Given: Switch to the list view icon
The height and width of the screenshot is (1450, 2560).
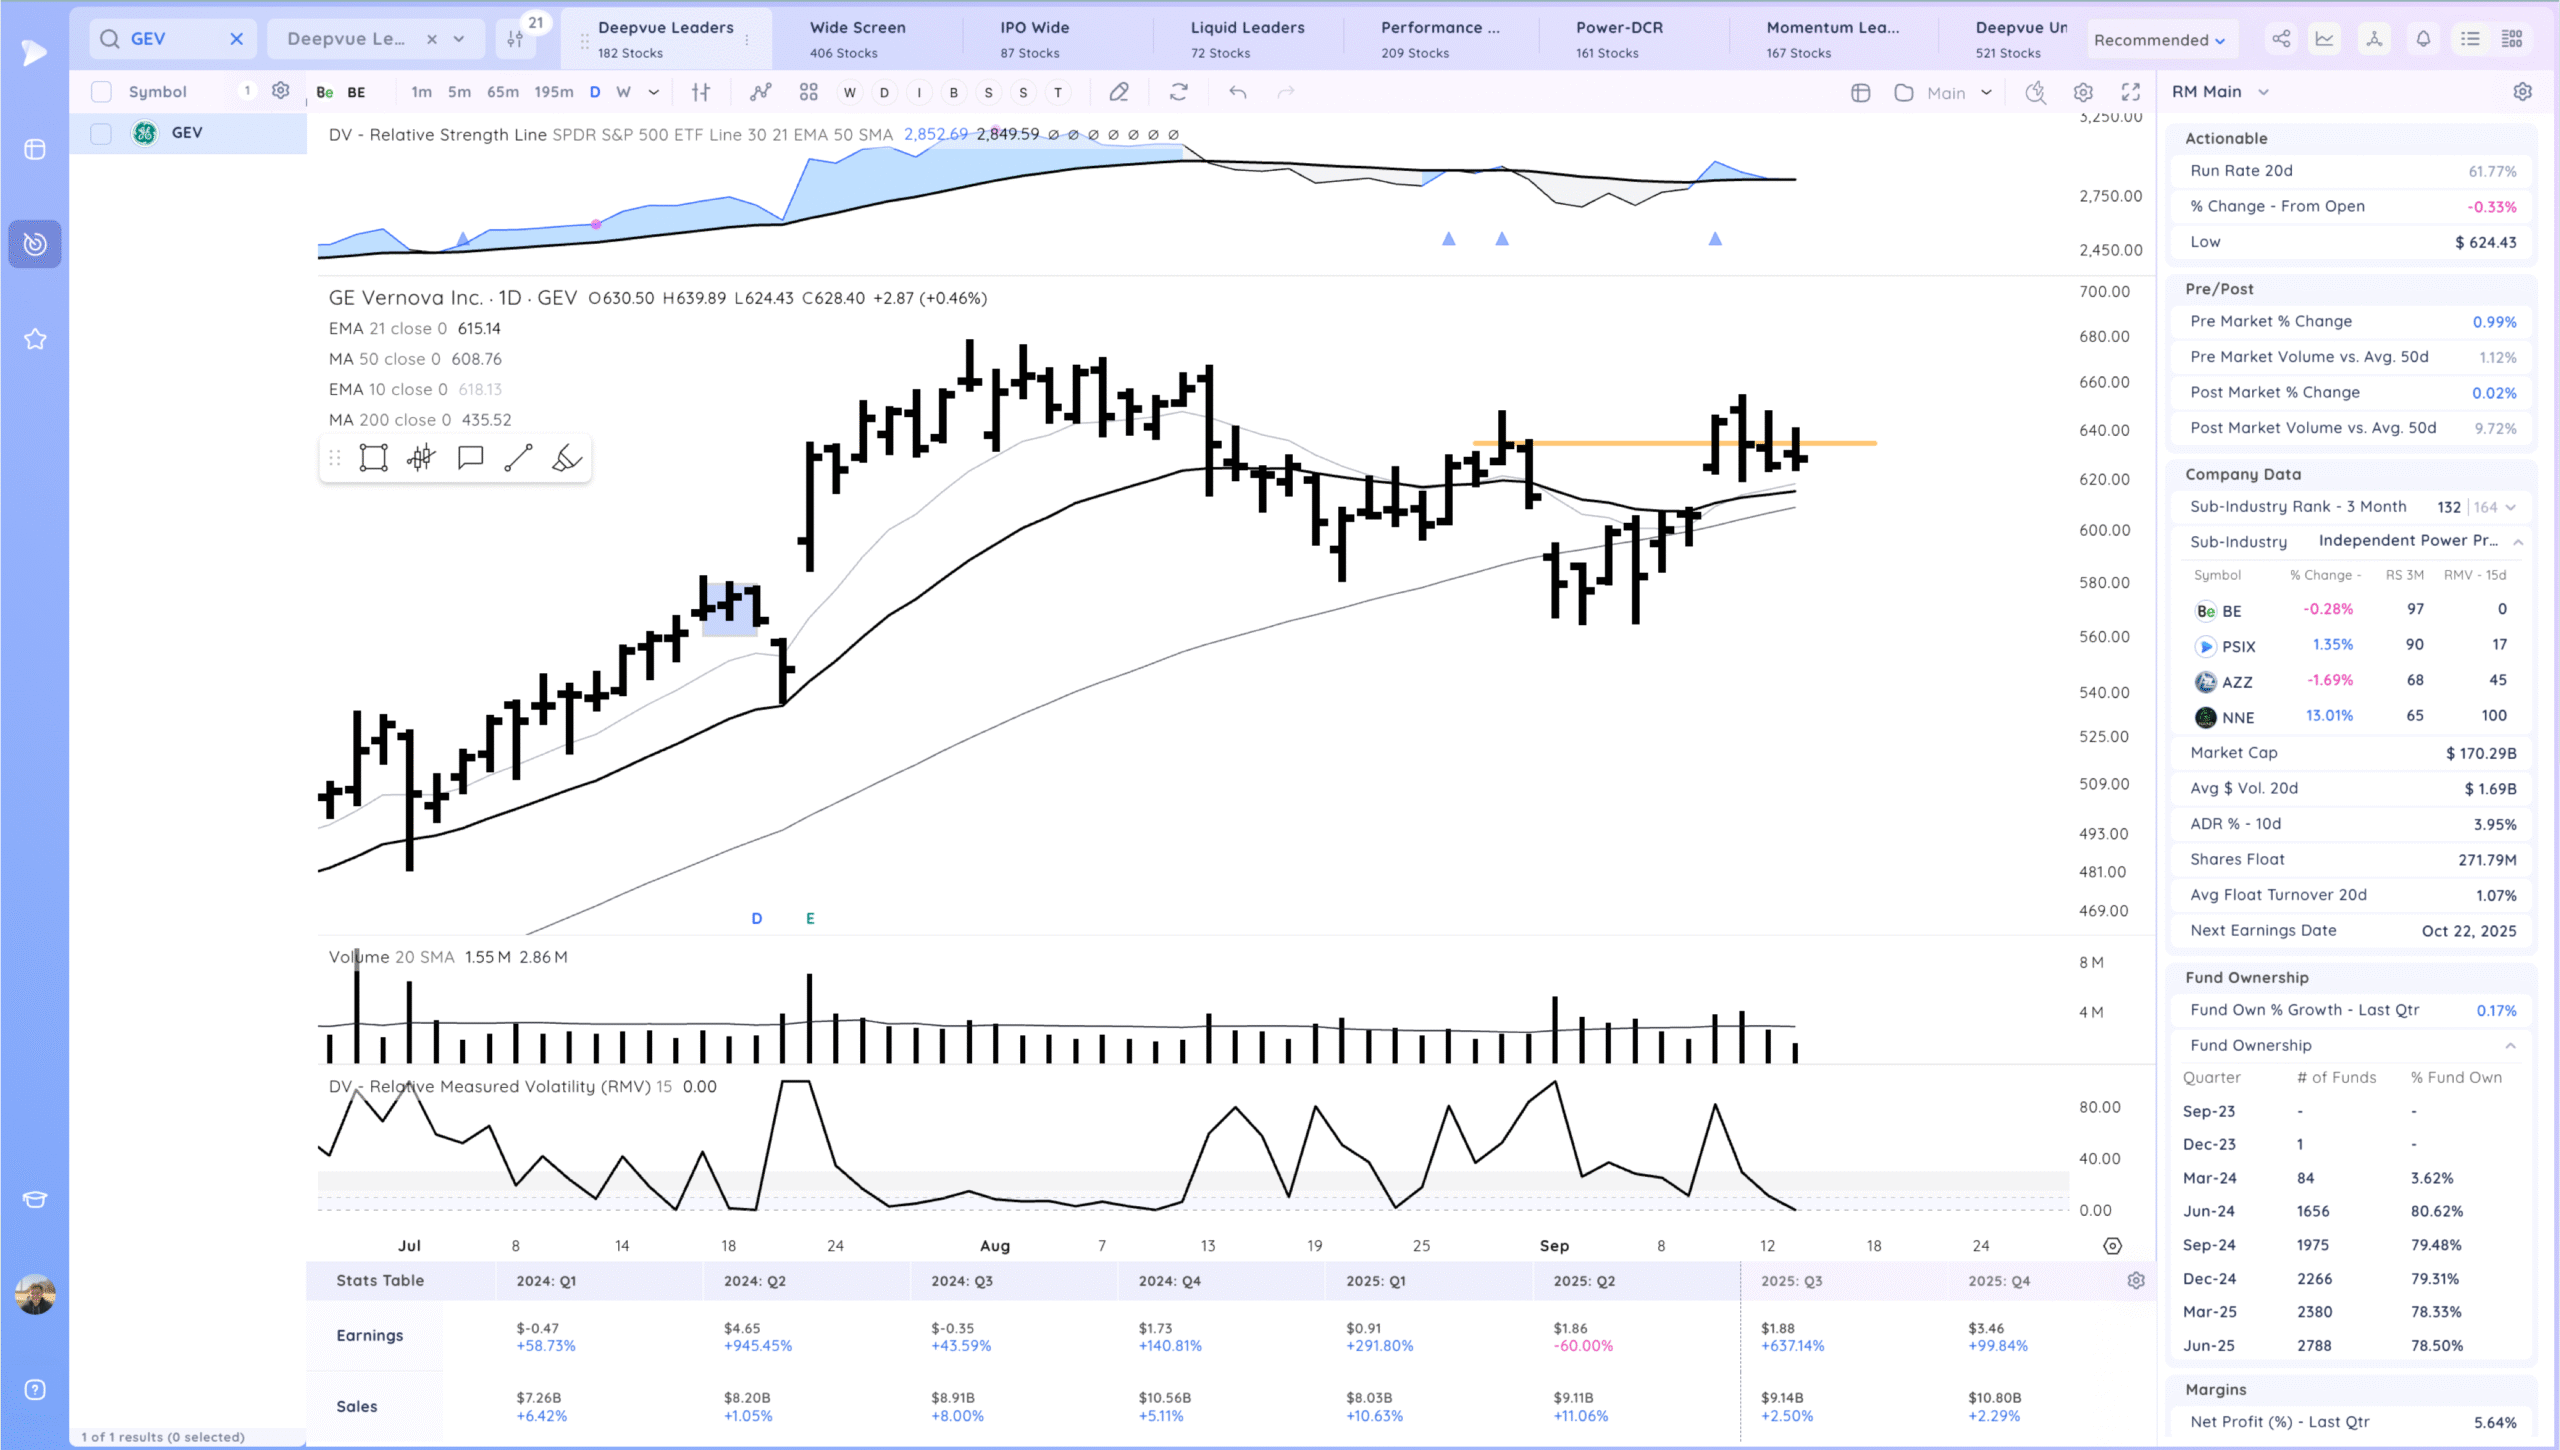Looking at the screenshot, I should pyautogui.click(x=2470, y=39).
